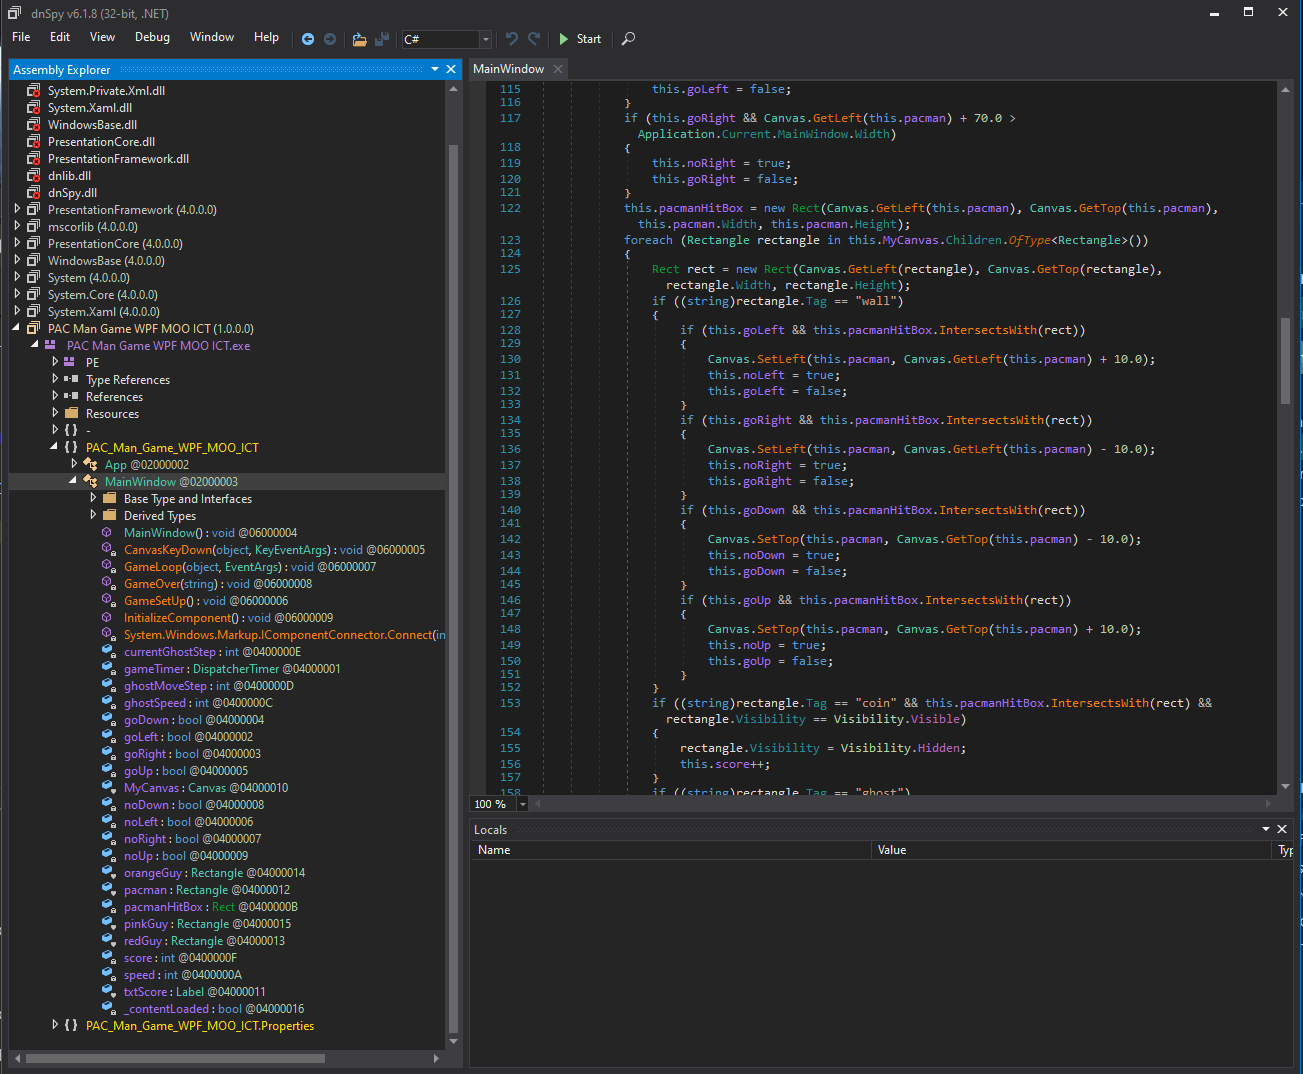Open Assembly Explorer panel options dropdown
1303x1074 pixels.
435,69
